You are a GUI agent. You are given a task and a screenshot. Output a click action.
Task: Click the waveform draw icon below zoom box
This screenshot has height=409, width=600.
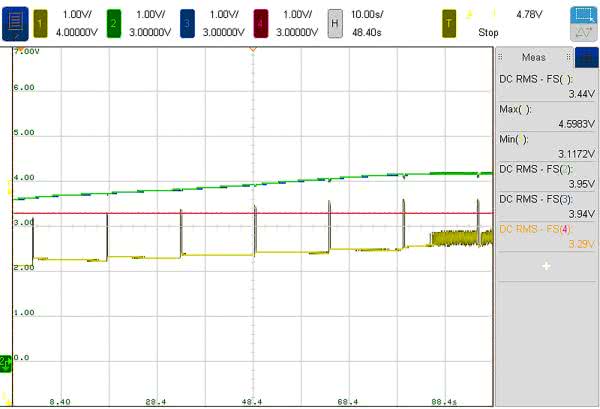(x=582, y=35)
